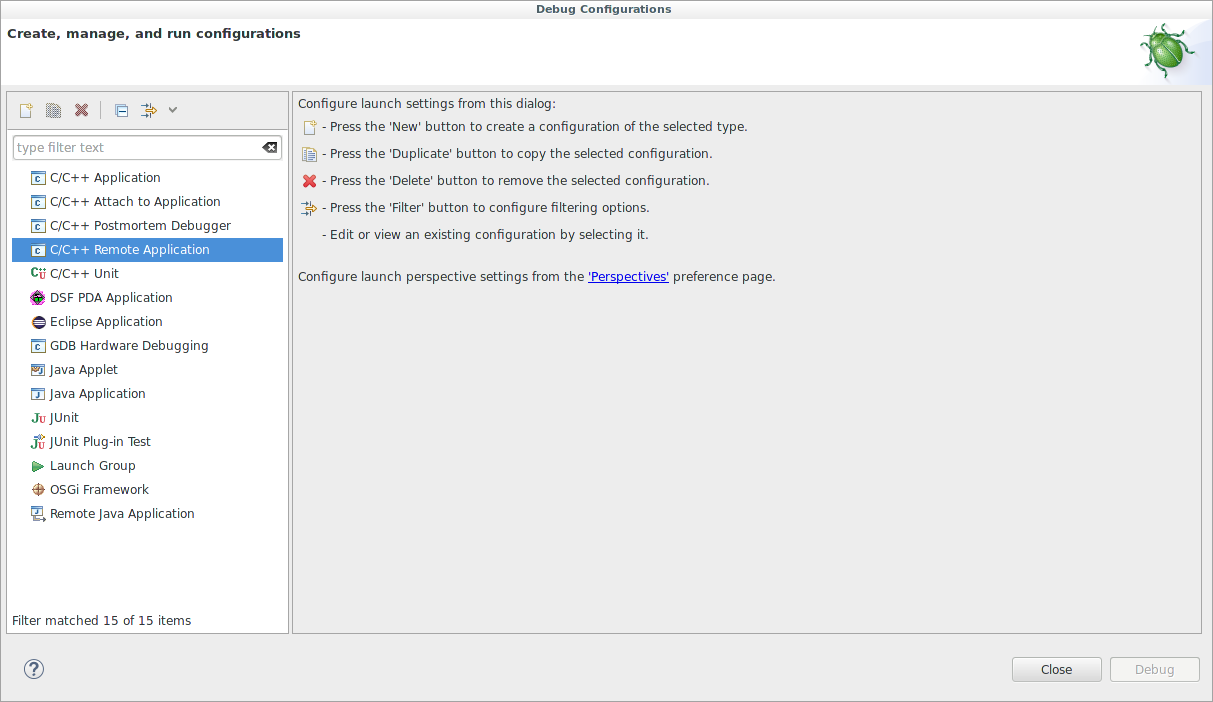Click 'Filter matched 15 of 15 items' text

click(x=101, y=621)
